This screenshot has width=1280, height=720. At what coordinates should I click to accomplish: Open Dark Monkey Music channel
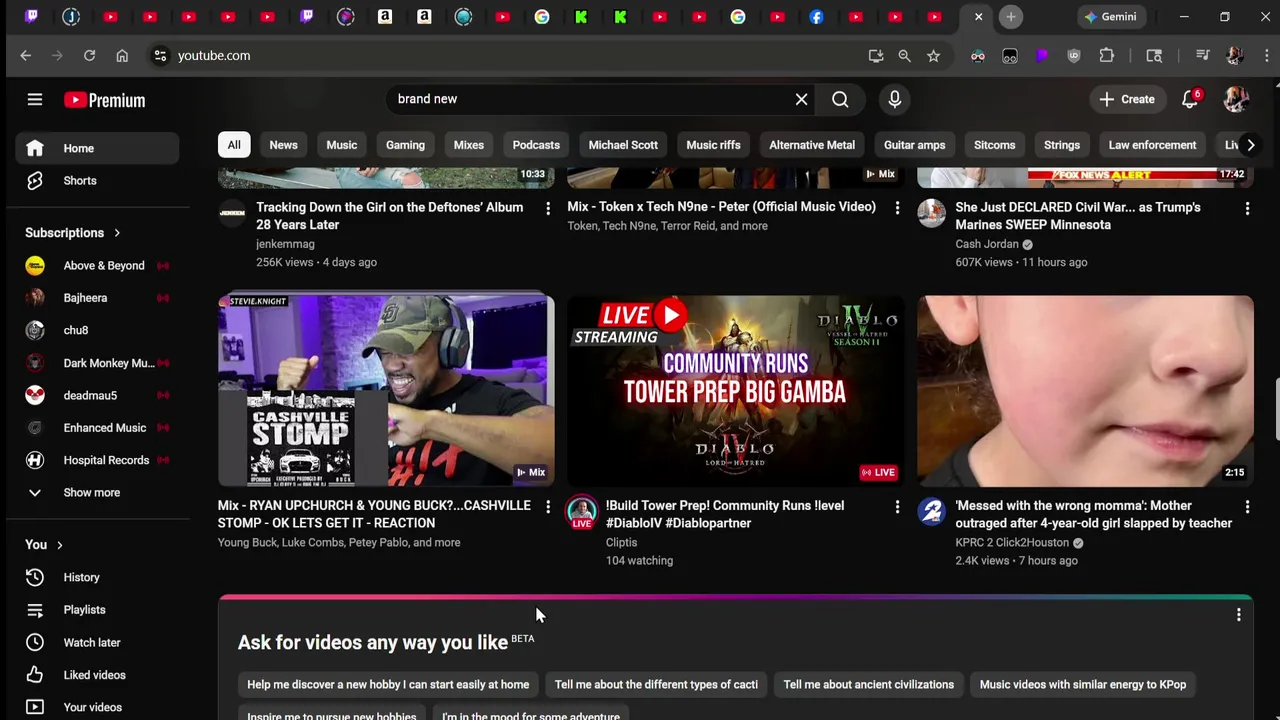tap(97, 363)
